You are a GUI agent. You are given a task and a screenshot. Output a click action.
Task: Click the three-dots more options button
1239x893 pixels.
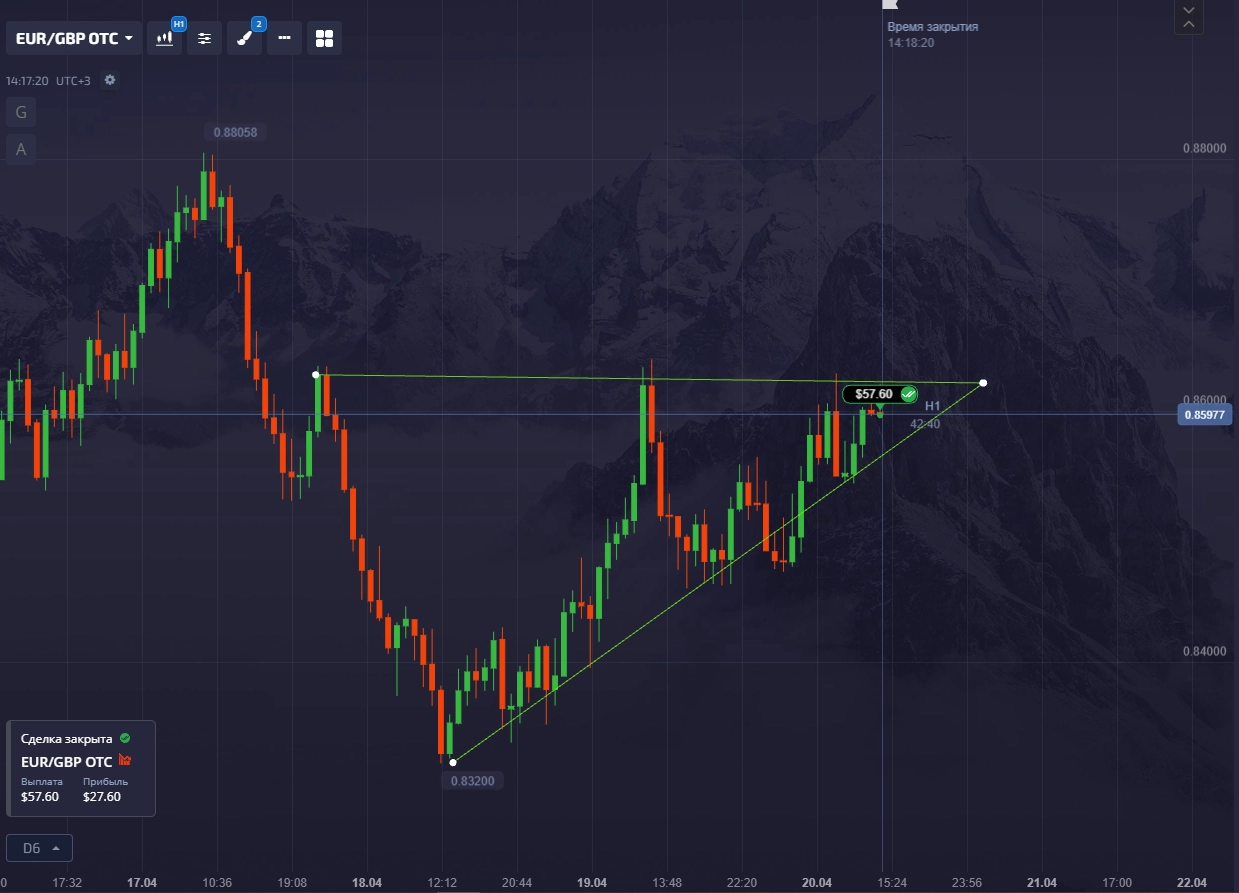(284, 38)
